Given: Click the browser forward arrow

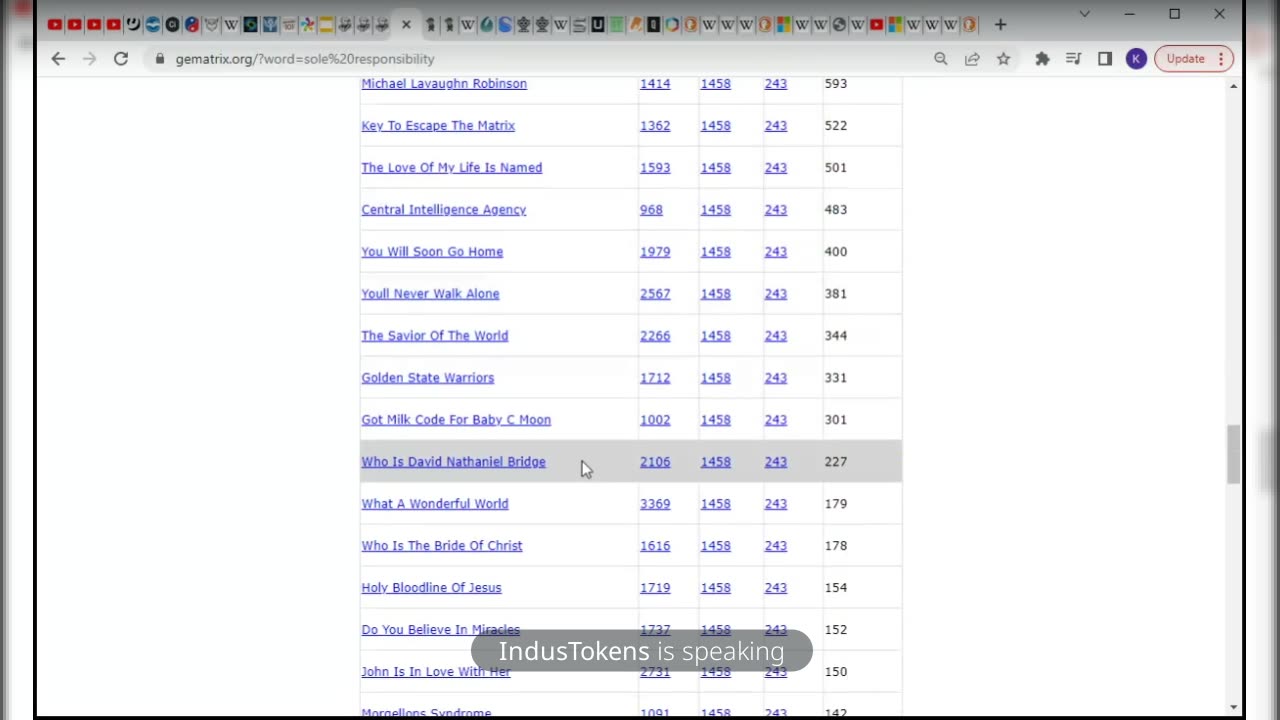Looking at the screenshot, I should point(89,59).
